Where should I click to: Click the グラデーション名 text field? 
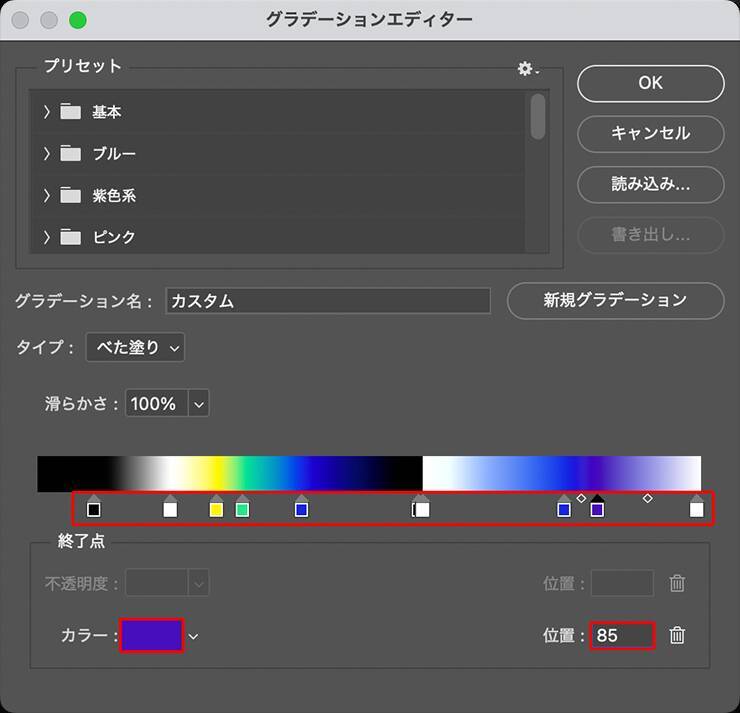pos(328,301)
